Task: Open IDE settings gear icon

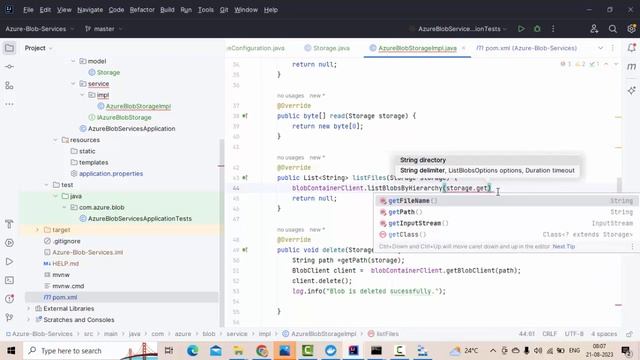Action: 631,29
